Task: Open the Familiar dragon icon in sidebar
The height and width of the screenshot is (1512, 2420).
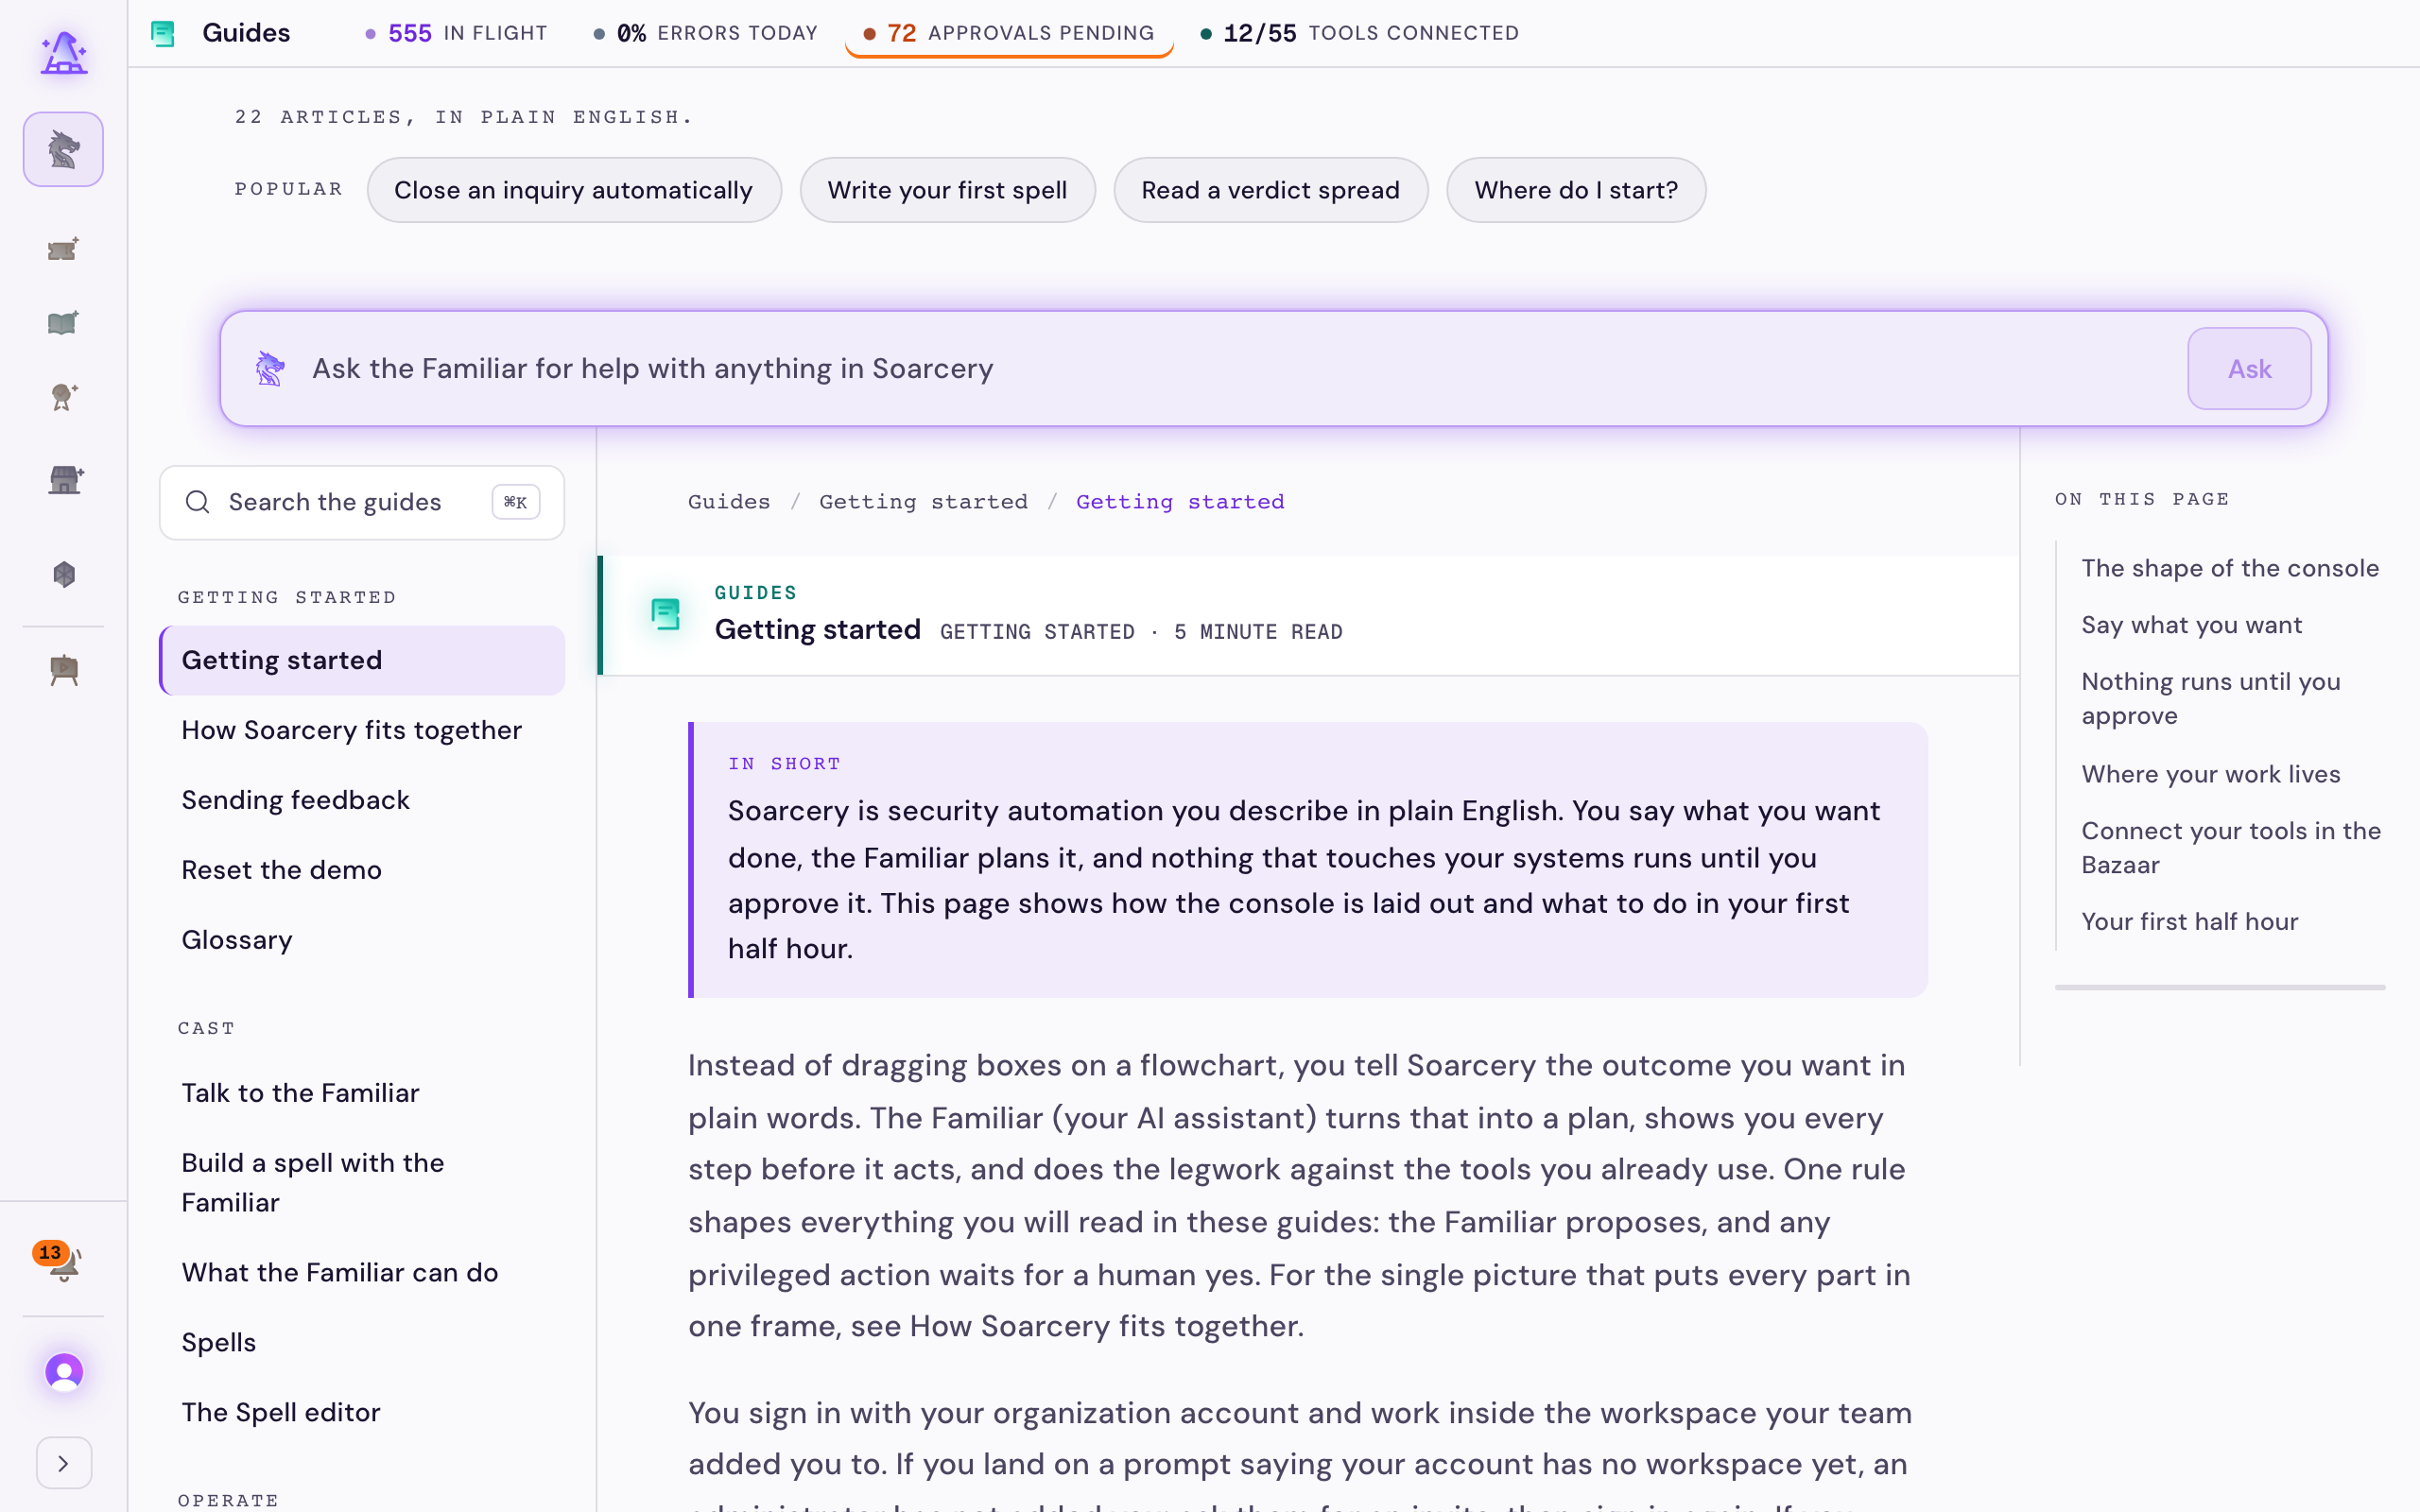Action: click(63, 149)
